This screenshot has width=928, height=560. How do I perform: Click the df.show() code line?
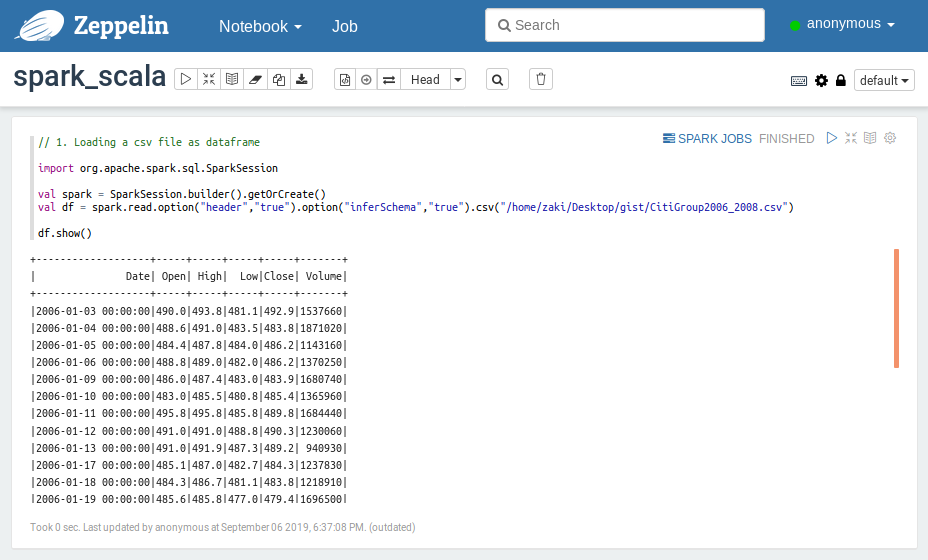65,233
